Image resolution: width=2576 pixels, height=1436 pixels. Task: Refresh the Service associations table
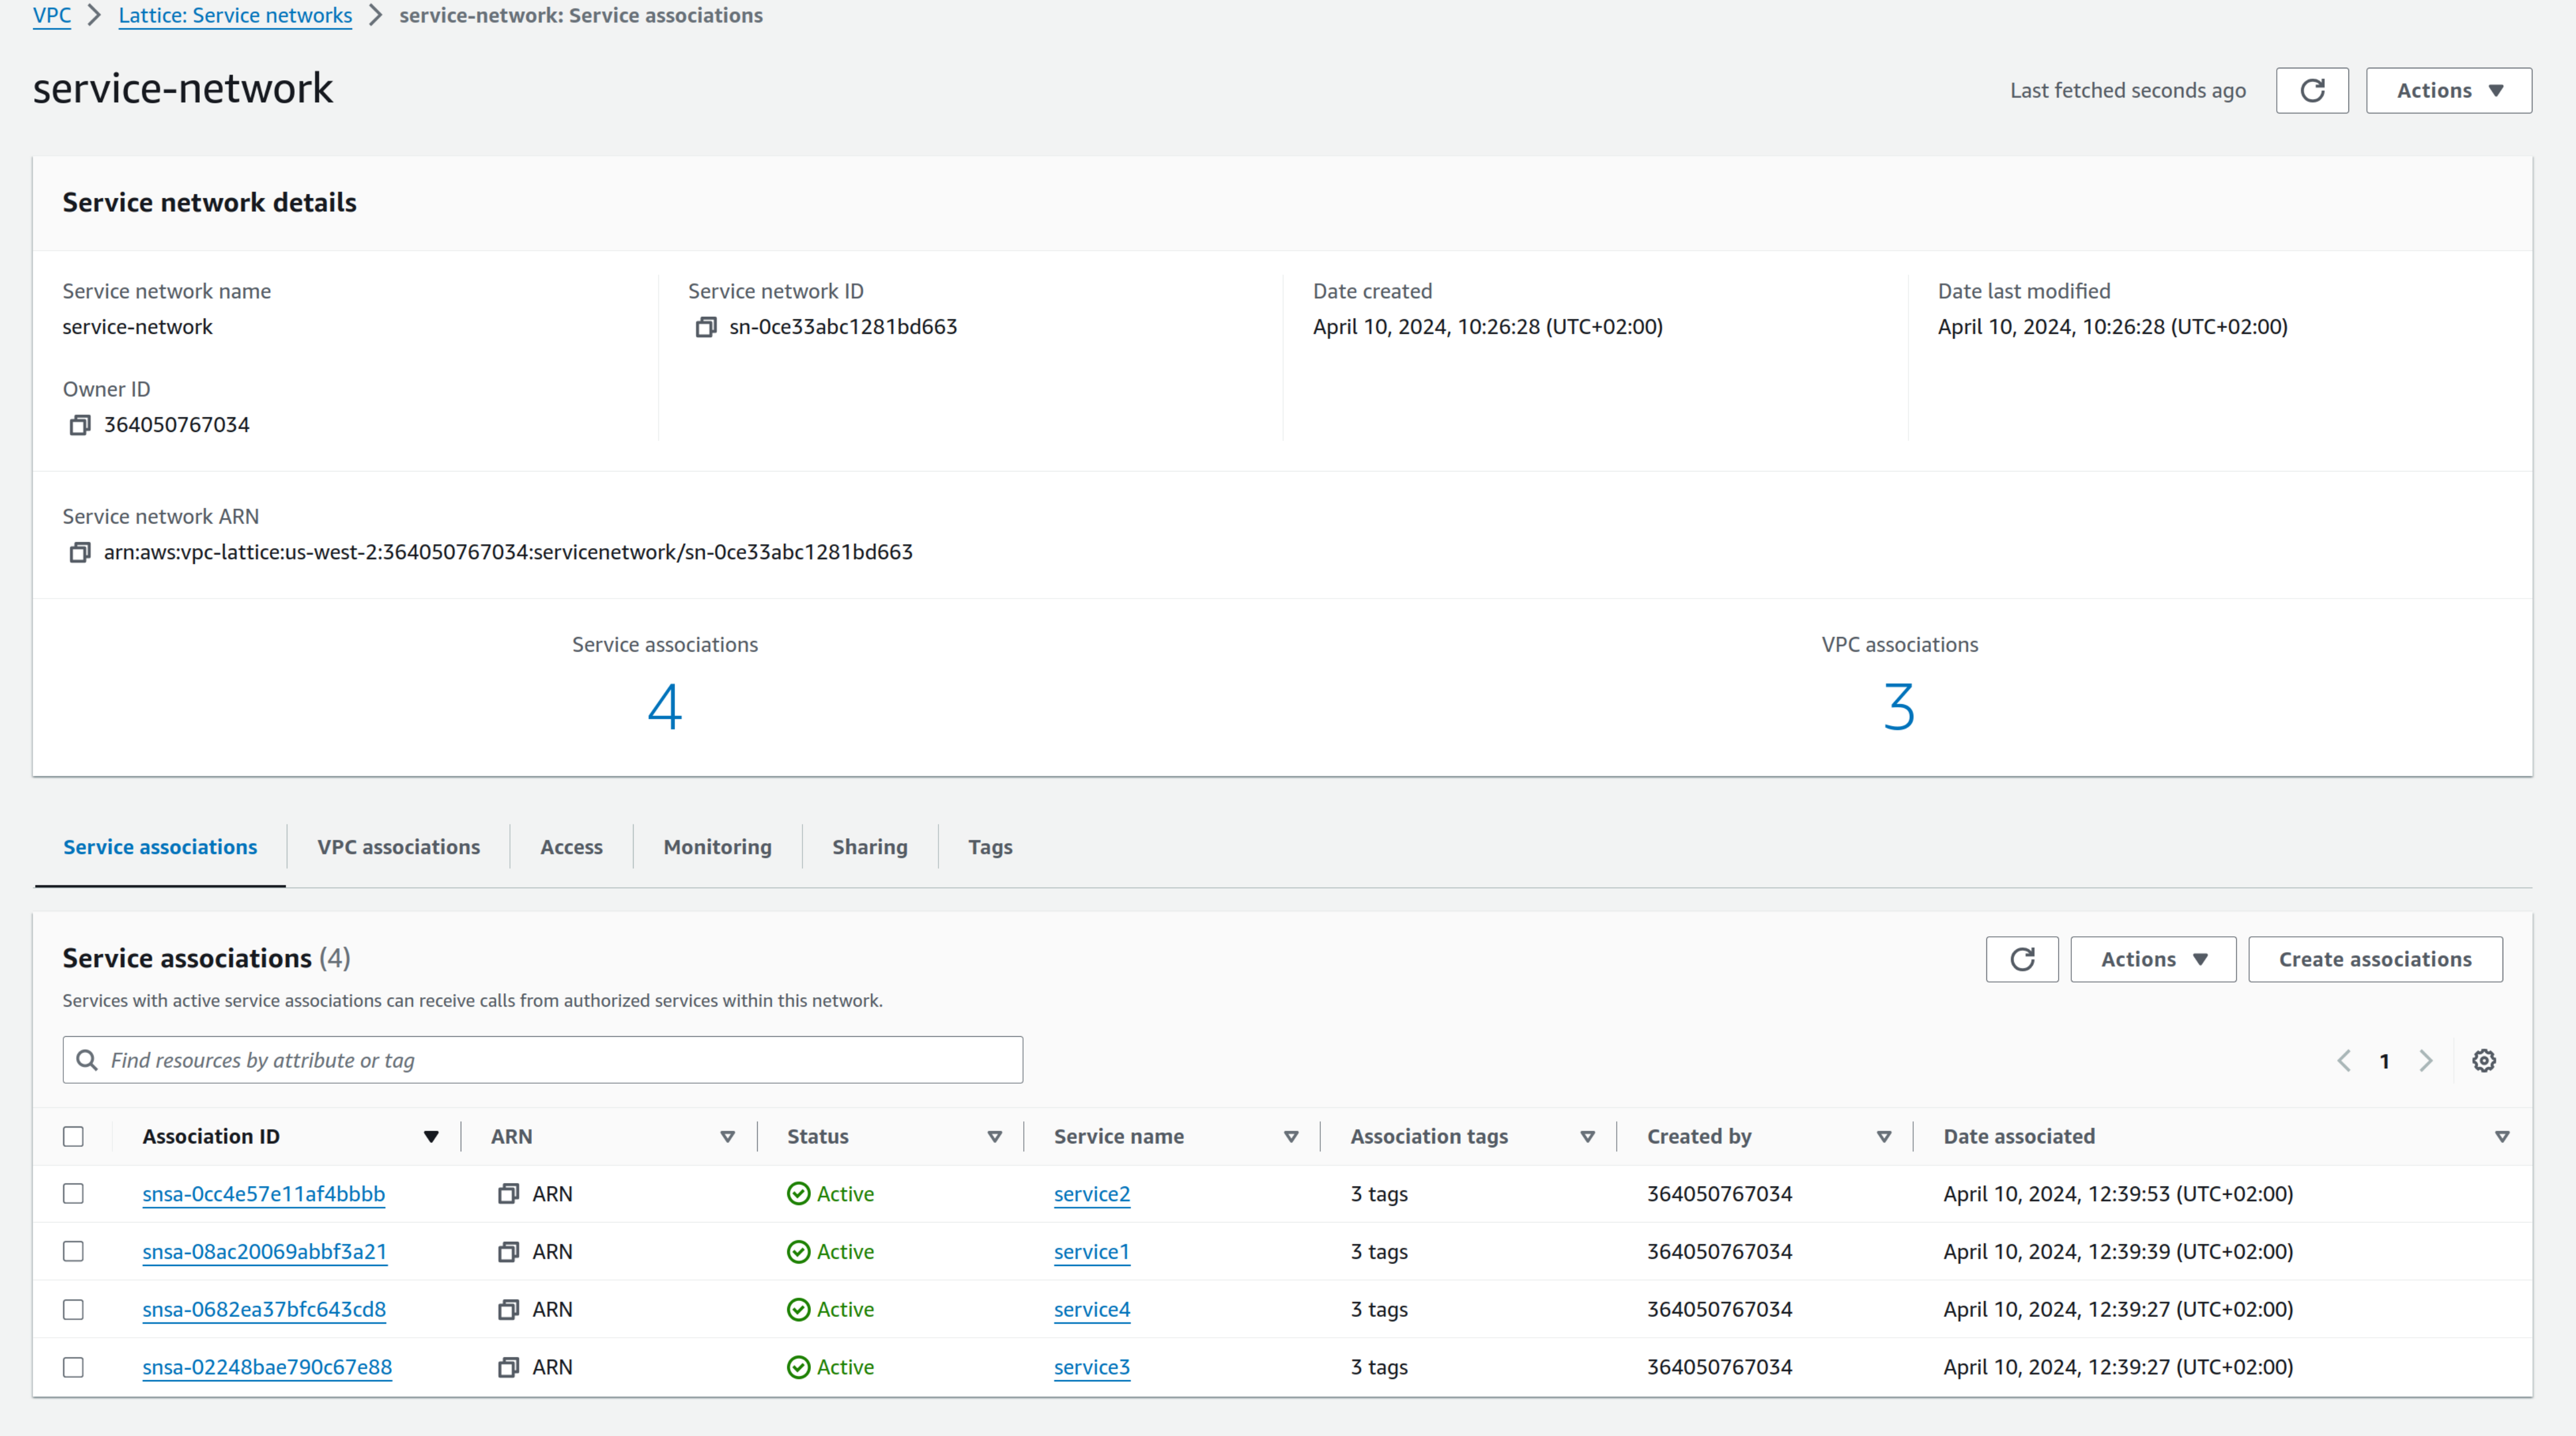(x=2022, y=959)
